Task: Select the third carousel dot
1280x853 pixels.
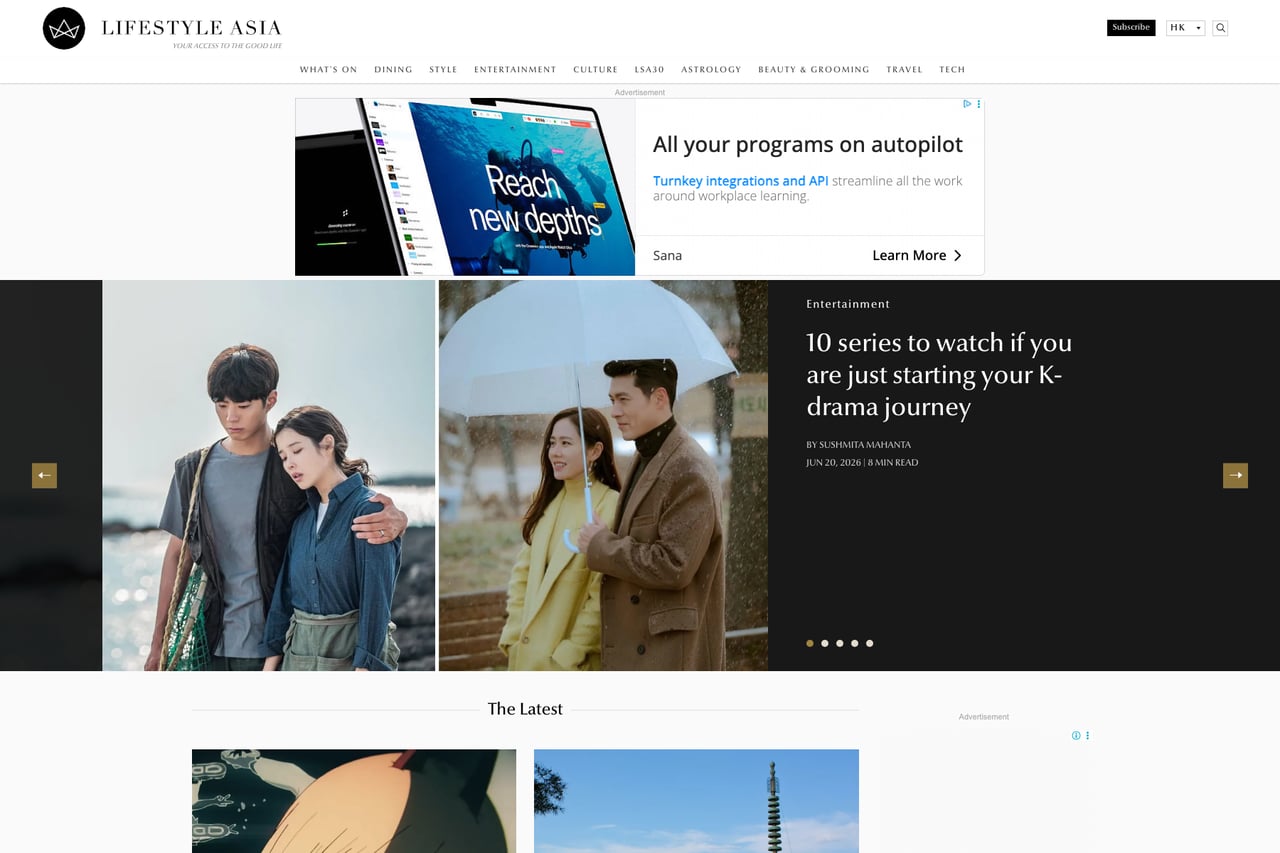Action: pos(840,643)
